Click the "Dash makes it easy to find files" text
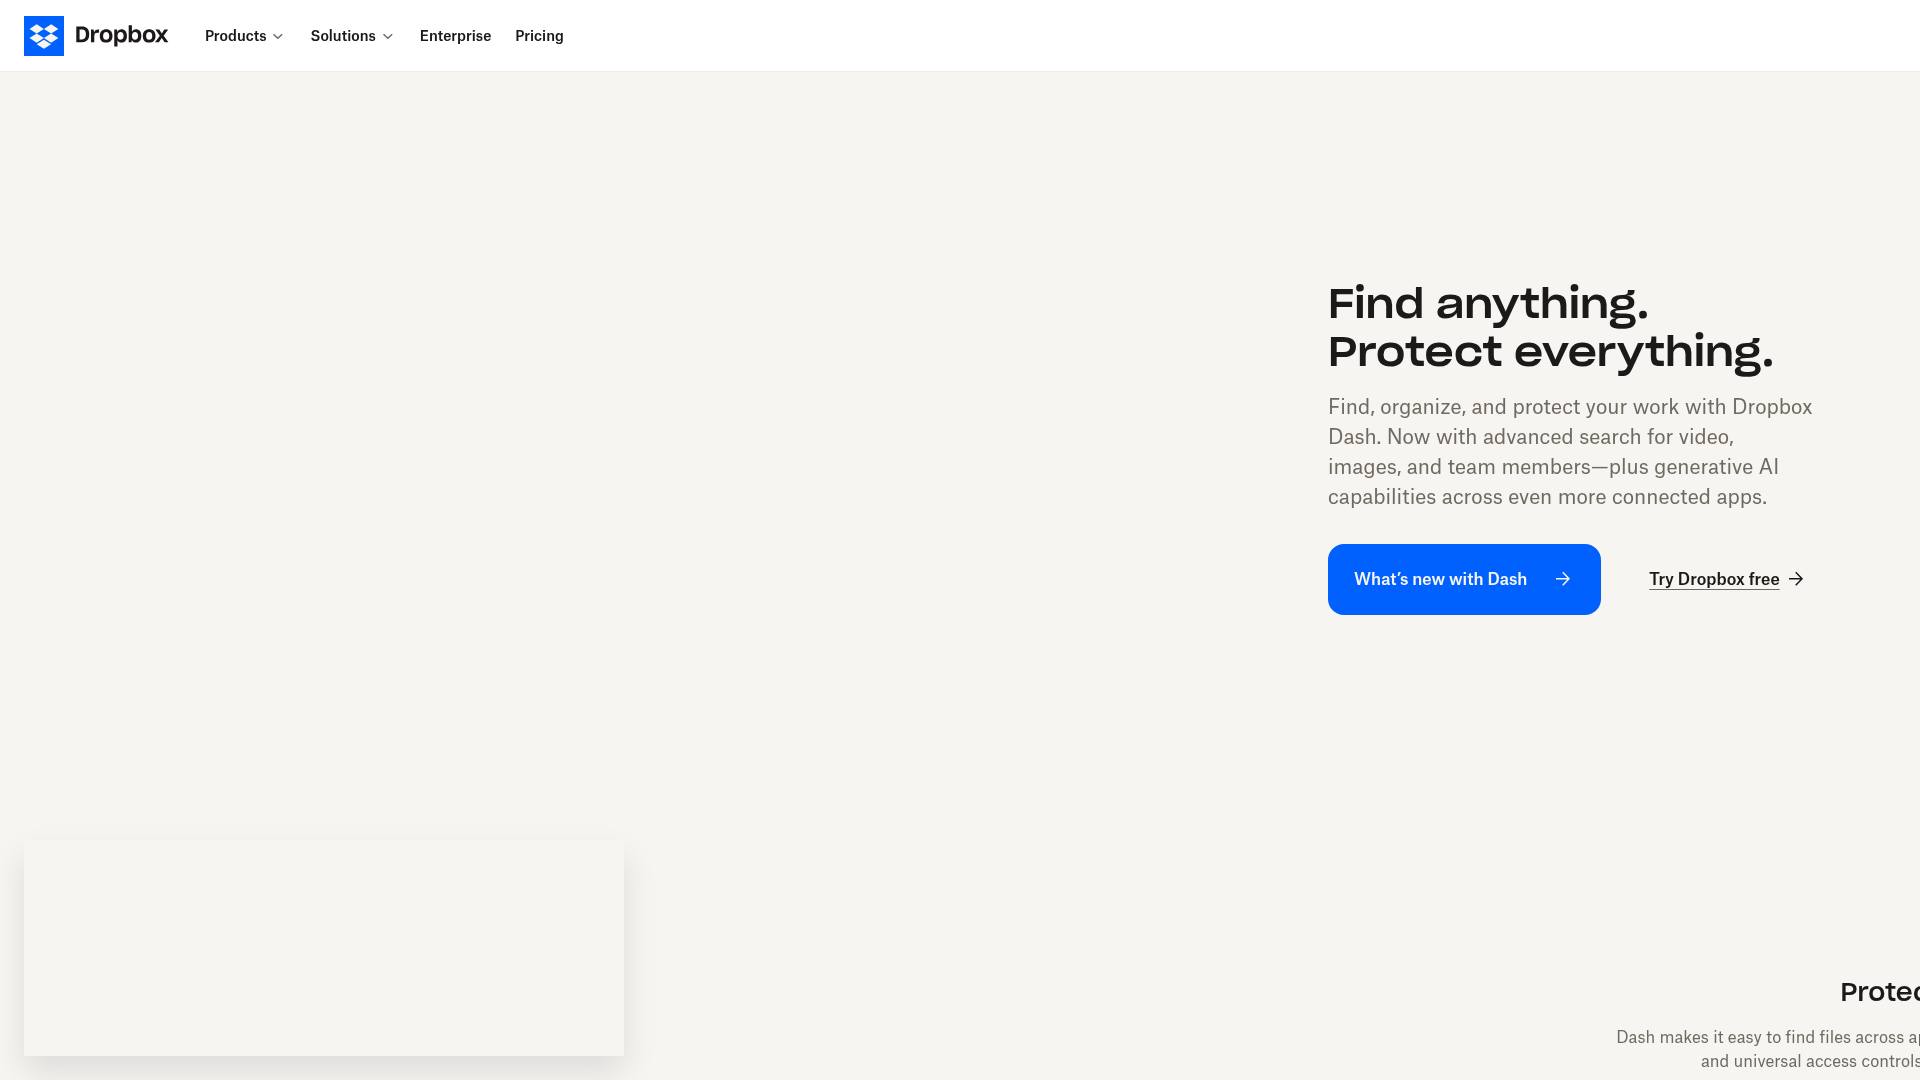The image size is (1920, 1080). click(1766, 1037)
